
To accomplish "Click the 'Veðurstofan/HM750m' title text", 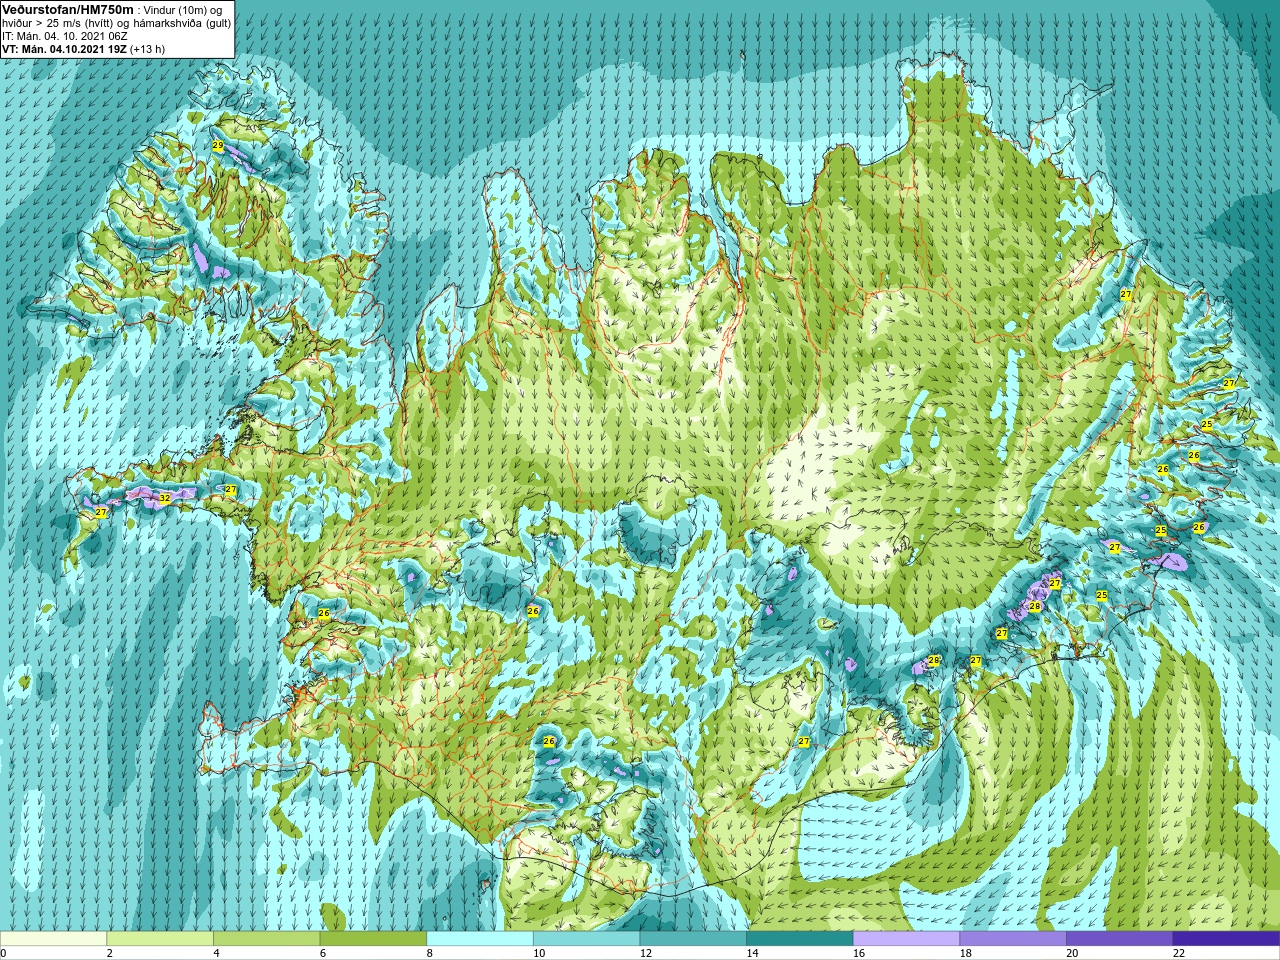I will pos(68,9).
